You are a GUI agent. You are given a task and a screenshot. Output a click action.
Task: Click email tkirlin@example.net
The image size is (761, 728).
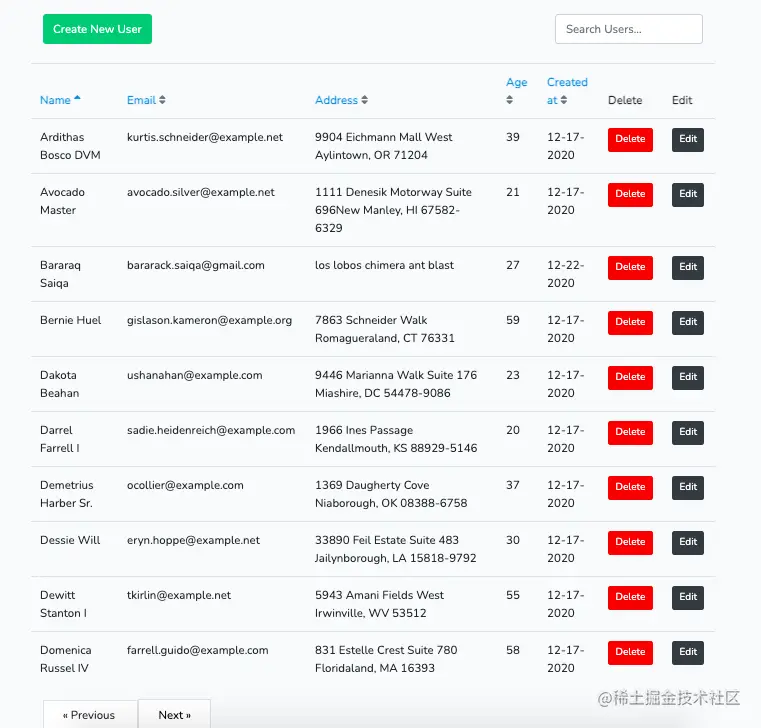point(179,595)
